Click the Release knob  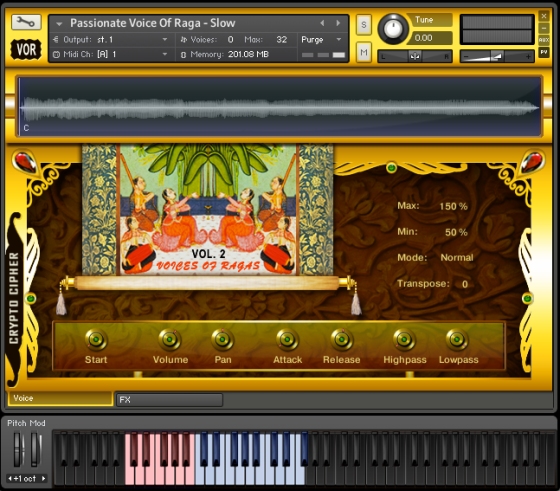(341, 339)
